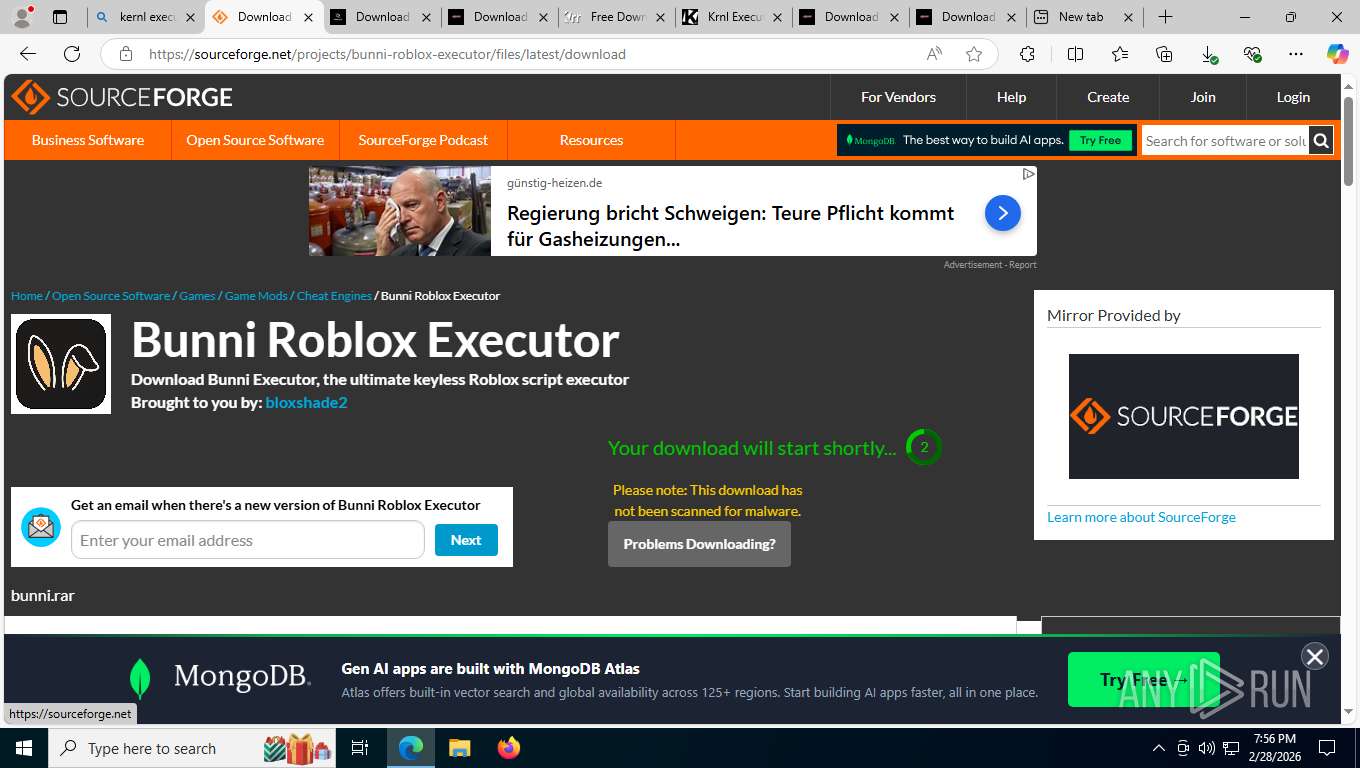Viewport: 1360px width, 768px height.
Task: Open the Downloads icon in browser toolbar
Action: tap(1208, 54)
